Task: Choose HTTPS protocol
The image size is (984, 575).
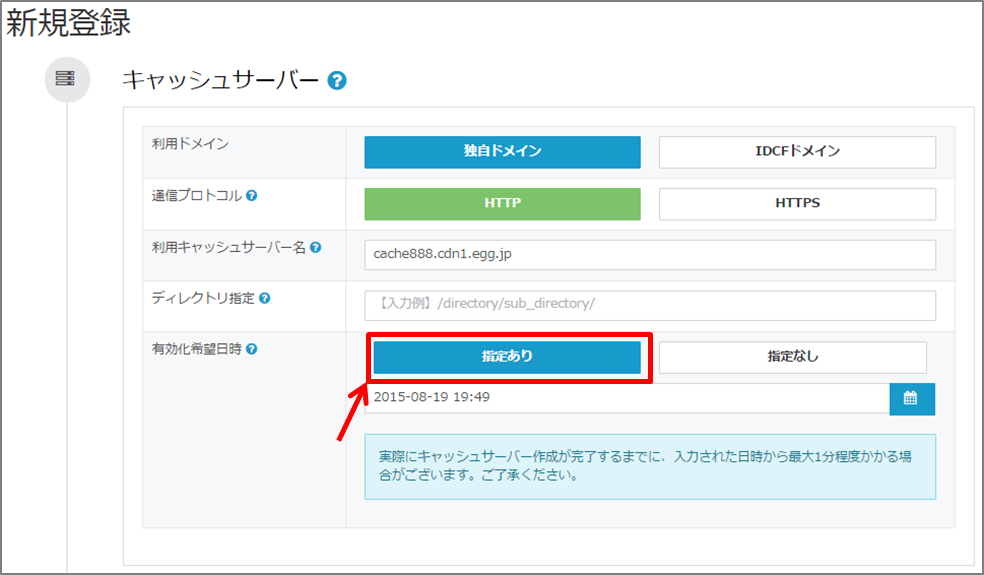Action: point(796,203)
